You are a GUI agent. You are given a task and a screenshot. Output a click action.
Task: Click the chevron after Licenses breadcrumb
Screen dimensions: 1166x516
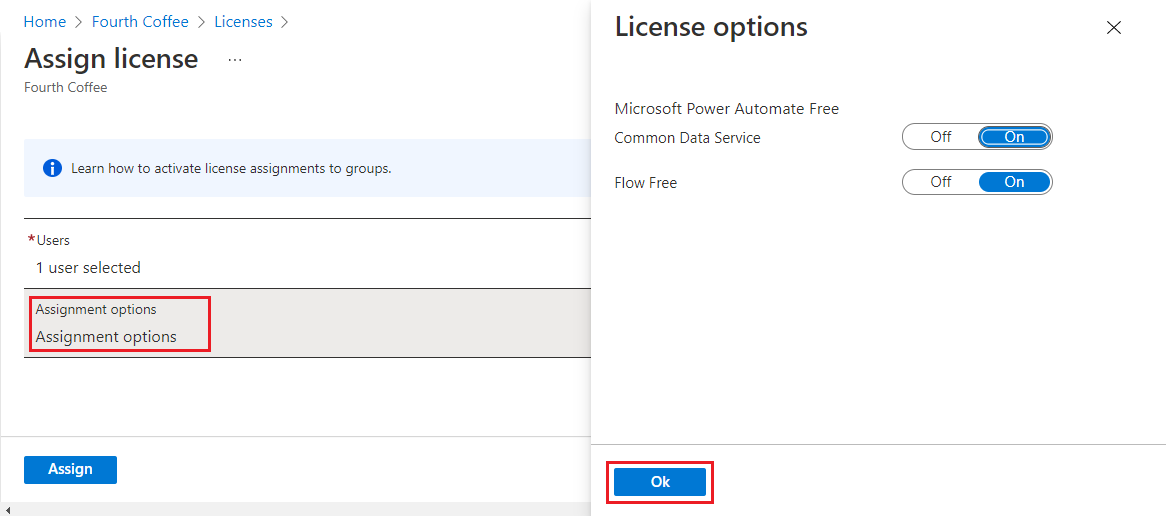pyautogui.click(x=285, y=22)
